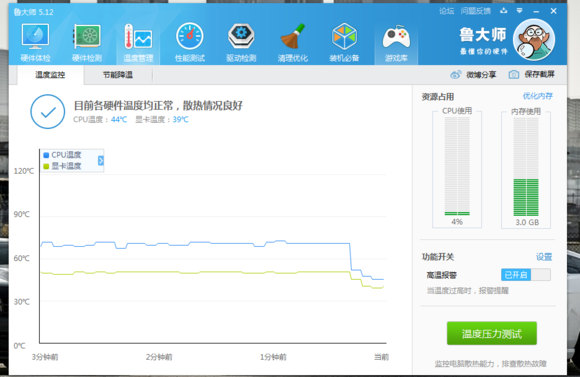Screen dimensions: 580x377
Task: Click the 内存使用 memory usage bar
Action: pos(526,167)
